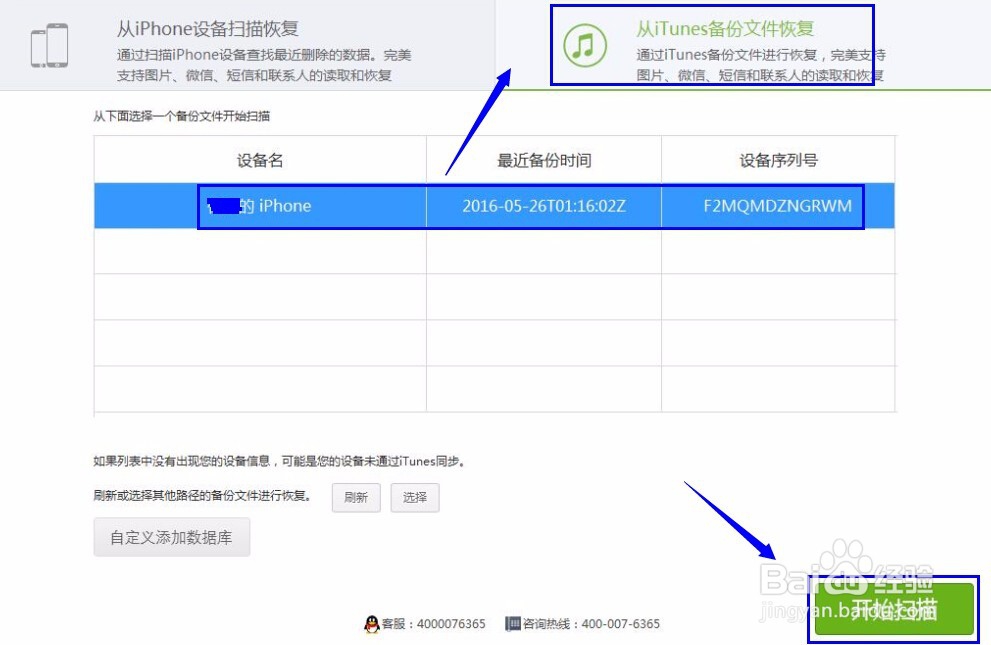Click the iTunes sync notice text
Image resolution: width=991 pixels, height=645 pixels.
coord(279,462)
